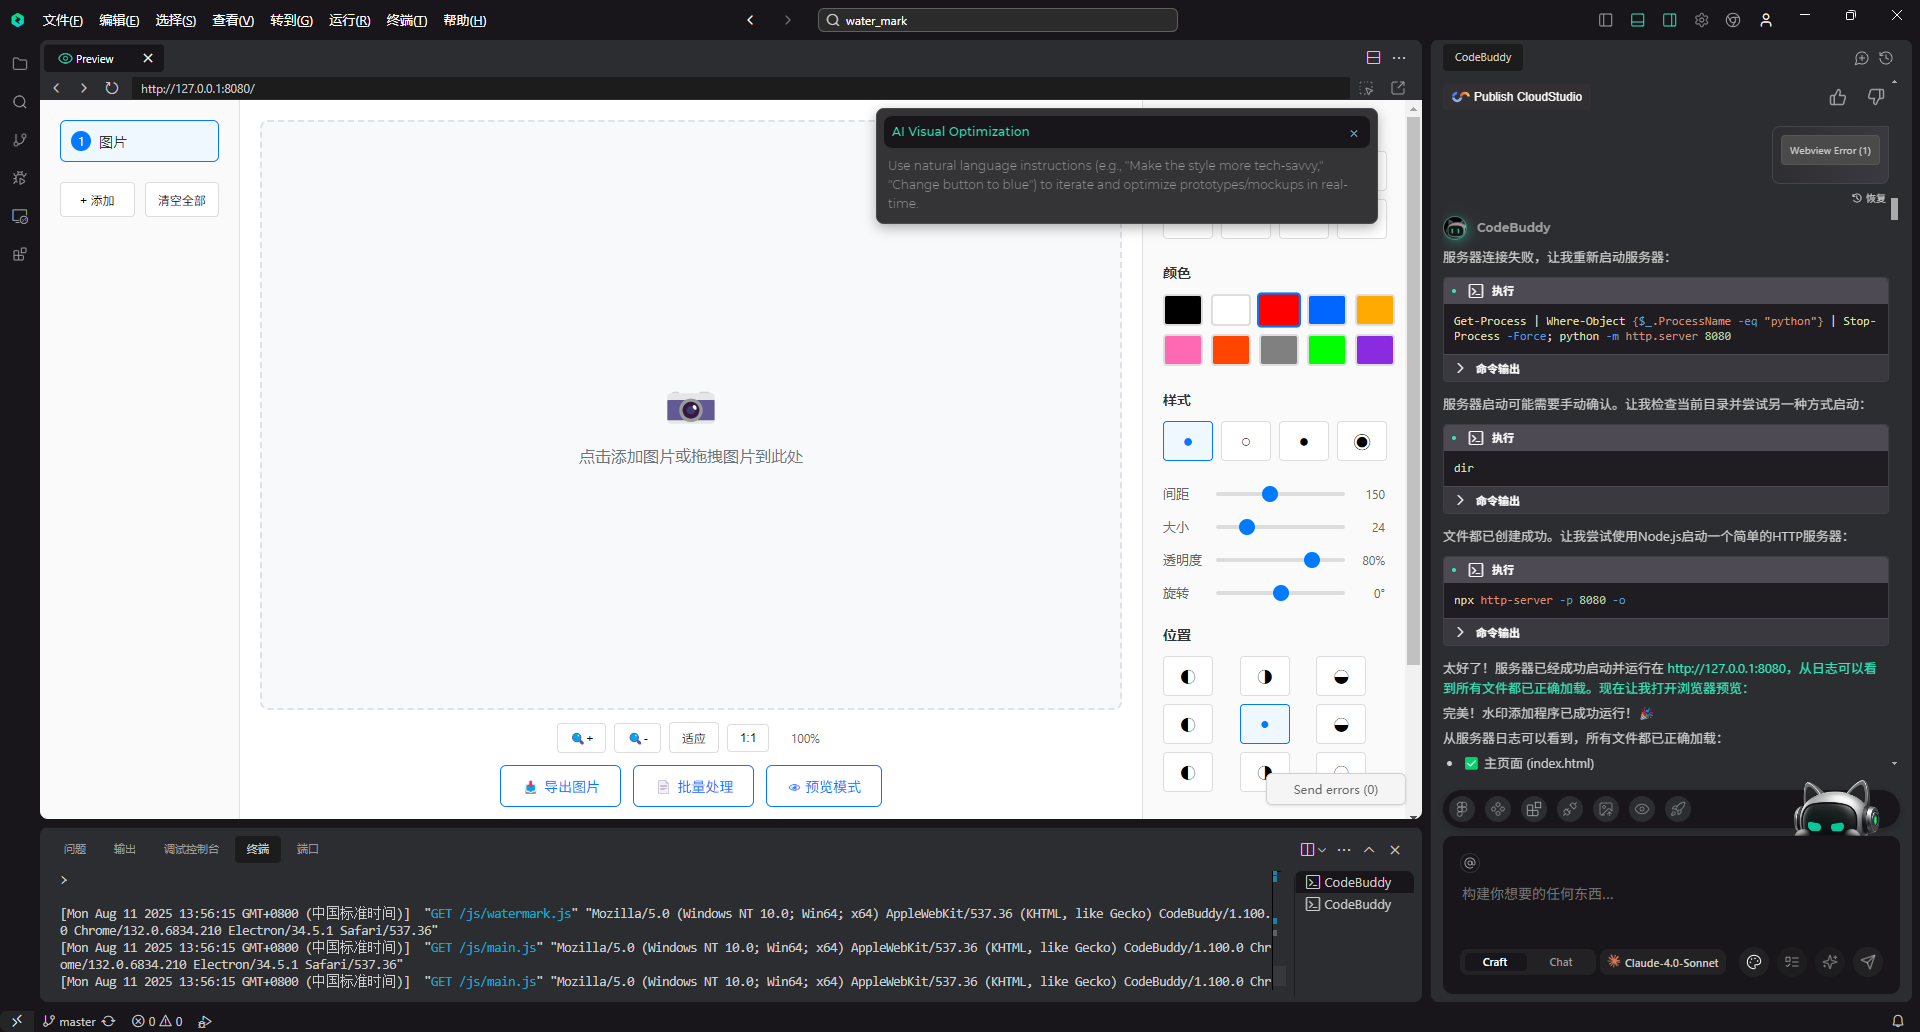
Task: Toggle the primary sidebar layout icon
Action: click(1606, 20)
